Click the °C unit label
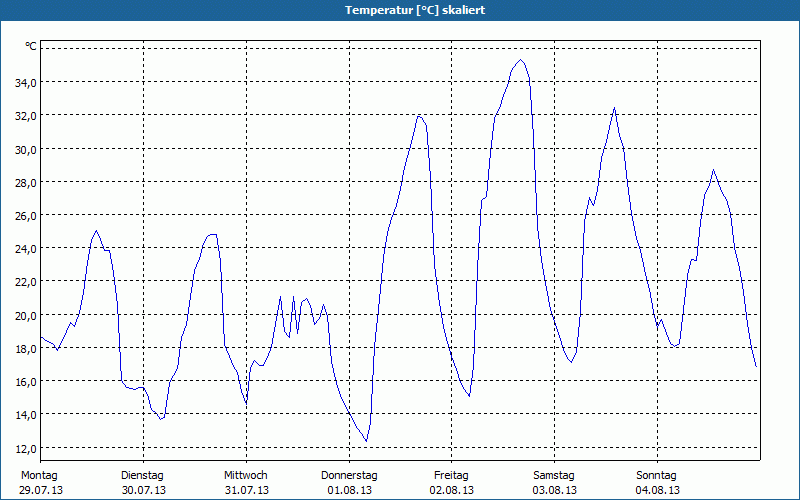Image resolution: width=800 pixels, height=500 pixels. (x=31, y=46)
